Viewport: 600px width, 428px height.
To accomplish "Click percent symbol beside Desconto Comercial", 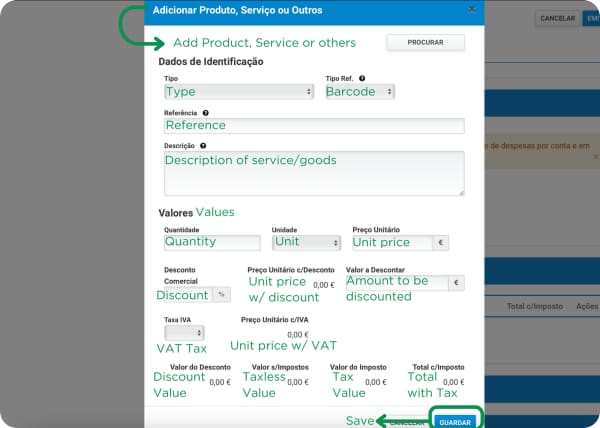I will coord(221,294).
